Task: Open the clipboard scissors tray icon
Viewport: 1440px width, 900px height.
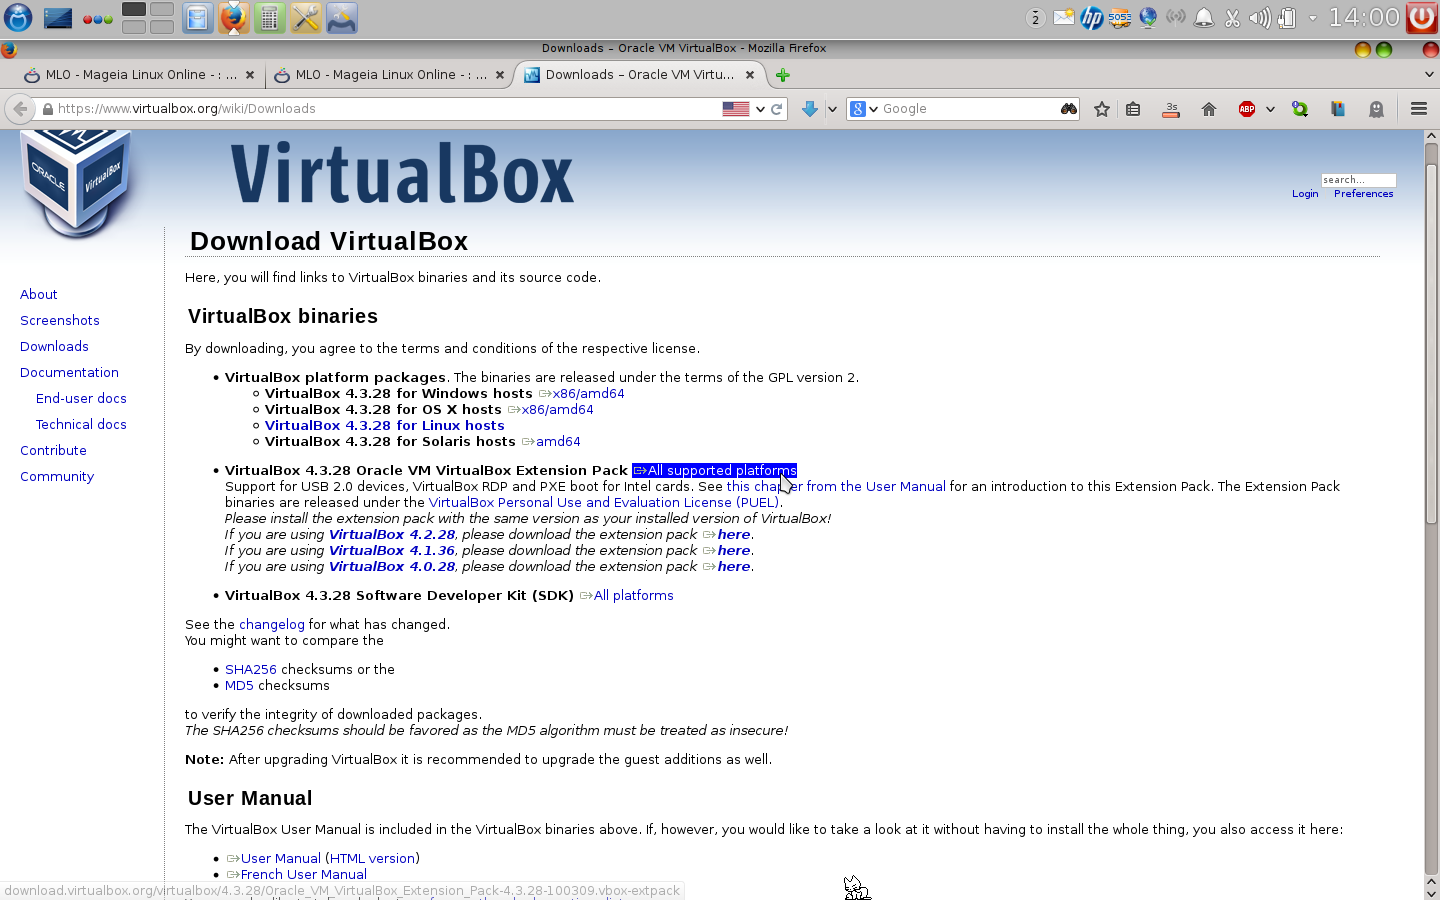Action: coord(1232,17)
